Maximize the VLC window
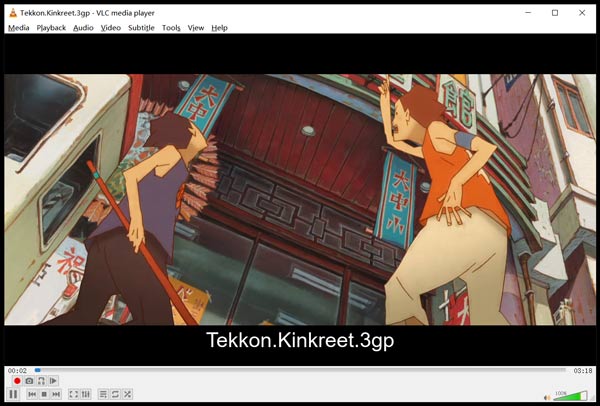The width and height of the screenshot is (600, 406). (x=555, y=13)
